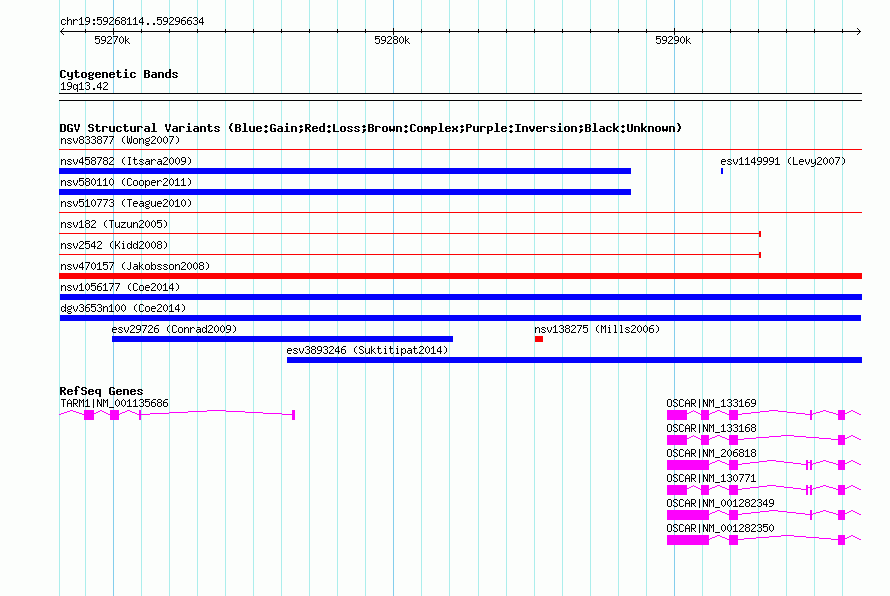Screen dimensions: 890x596
Task: Select esv3893246 (Suktitipat2014) blue bar
Action: pyautogui.click(x=574, y=360)
